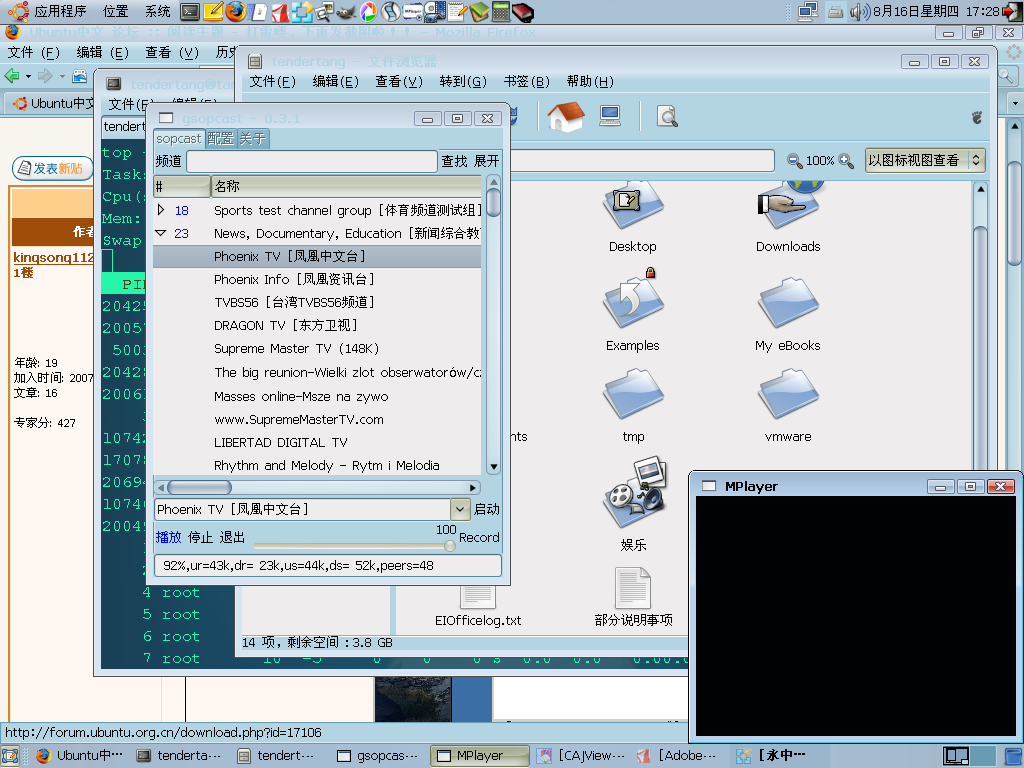Open the Picasa colorful pinwheel launcher

click(x=368, y=12)
